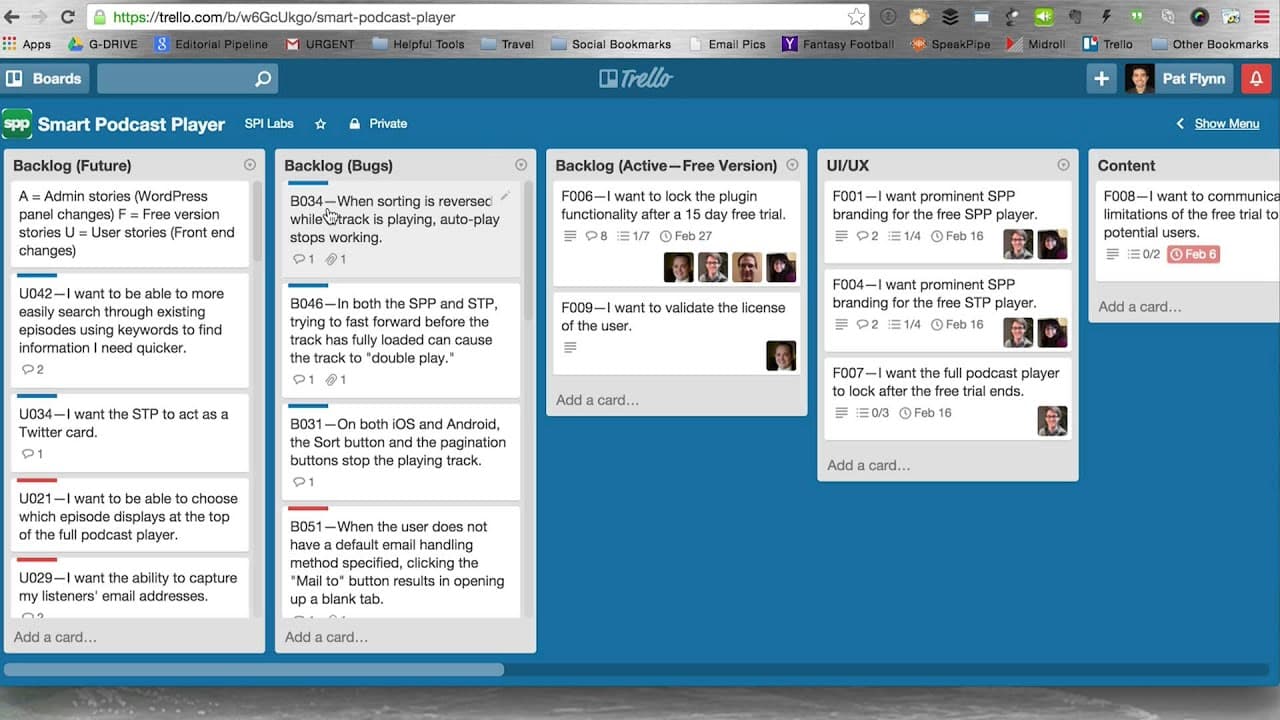Image resolution: width=1280 pixels, height=720 pixels.
Task: Open Apps shortcut in bookmarks bar
Action: click(27, 44)
